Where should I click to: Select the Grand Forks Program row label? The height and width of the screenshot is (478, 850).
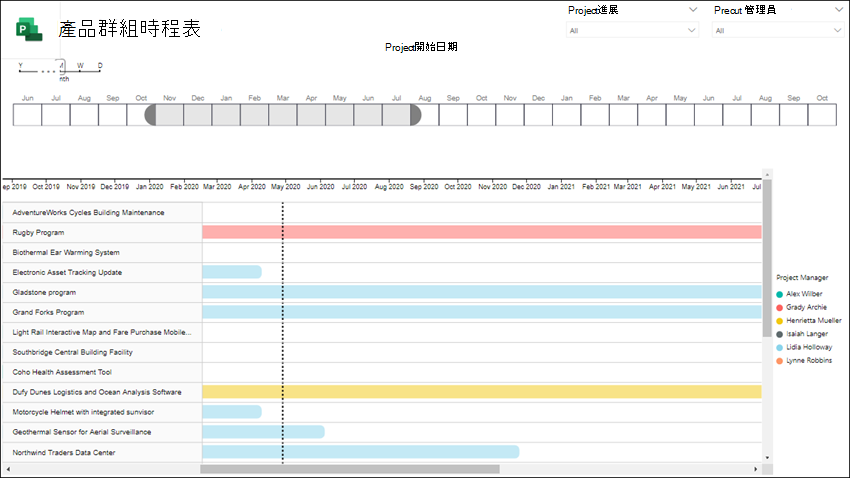[48, 312]
